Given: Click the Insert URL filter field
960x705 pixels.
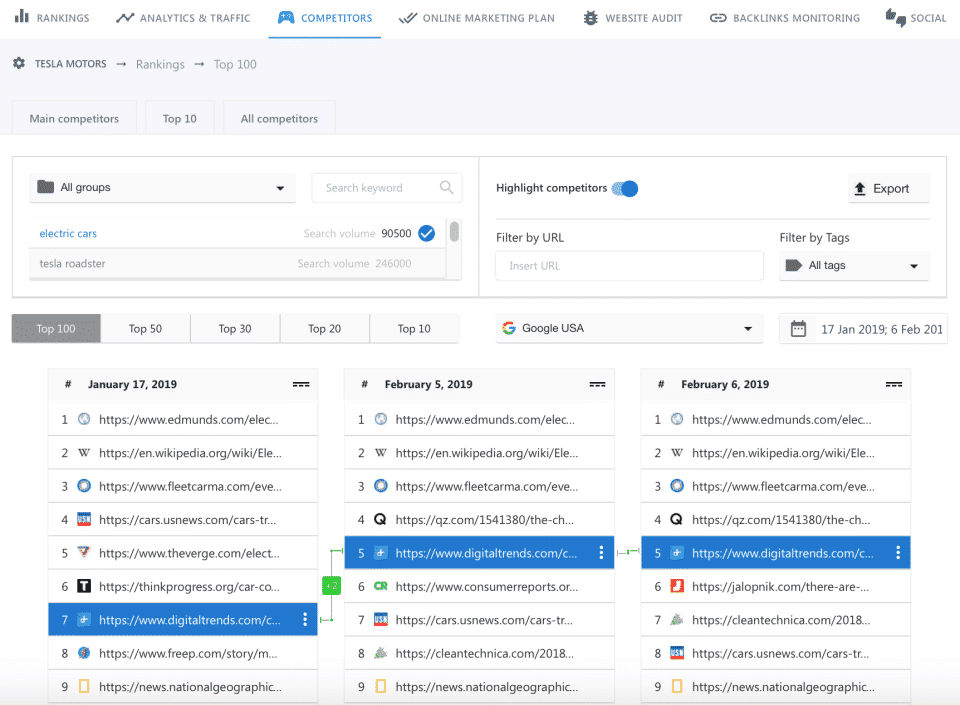Looking at the screenshot, I should (629, 266).
